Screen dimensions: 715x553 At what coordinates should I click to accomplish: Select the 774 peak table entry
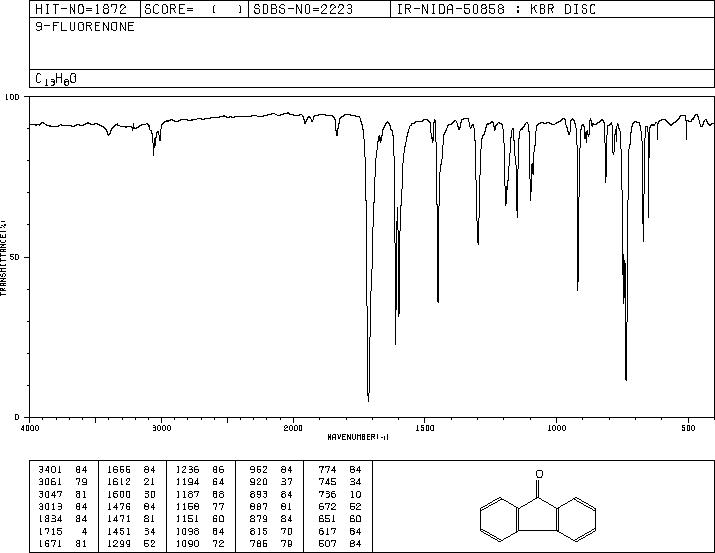(340, 470)
